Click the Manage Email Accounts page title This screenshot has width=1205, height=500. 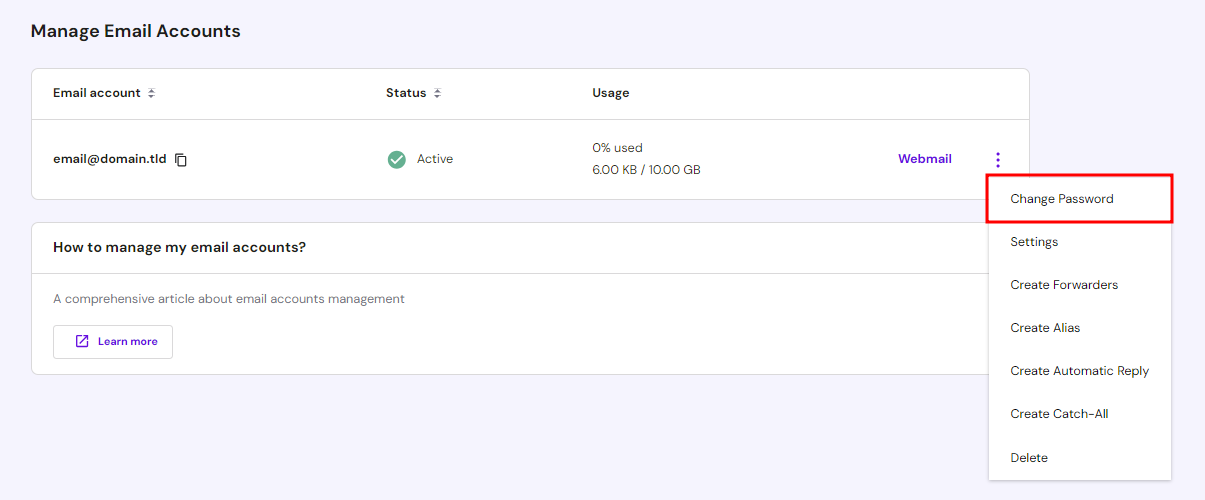pos(135,31)
